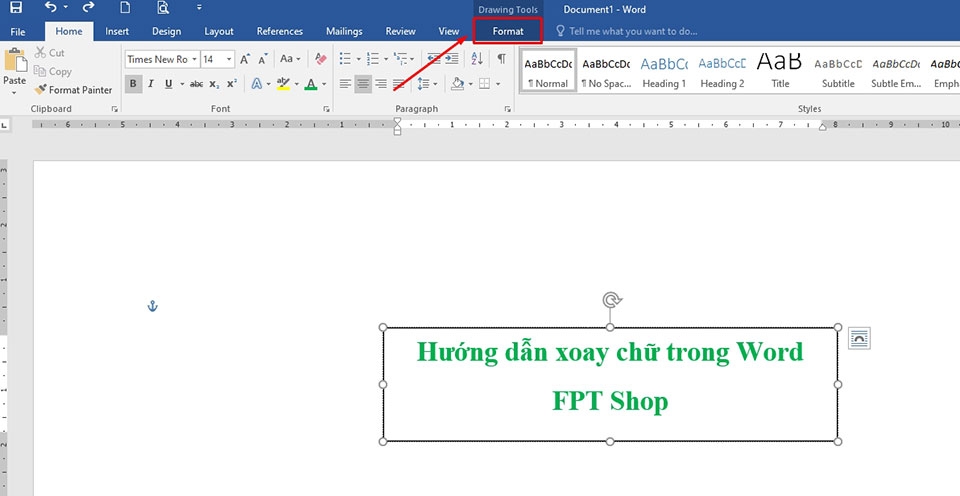The image size is (960, 496).
Task: Switch to the Layout tab
Action: (219, 31)
